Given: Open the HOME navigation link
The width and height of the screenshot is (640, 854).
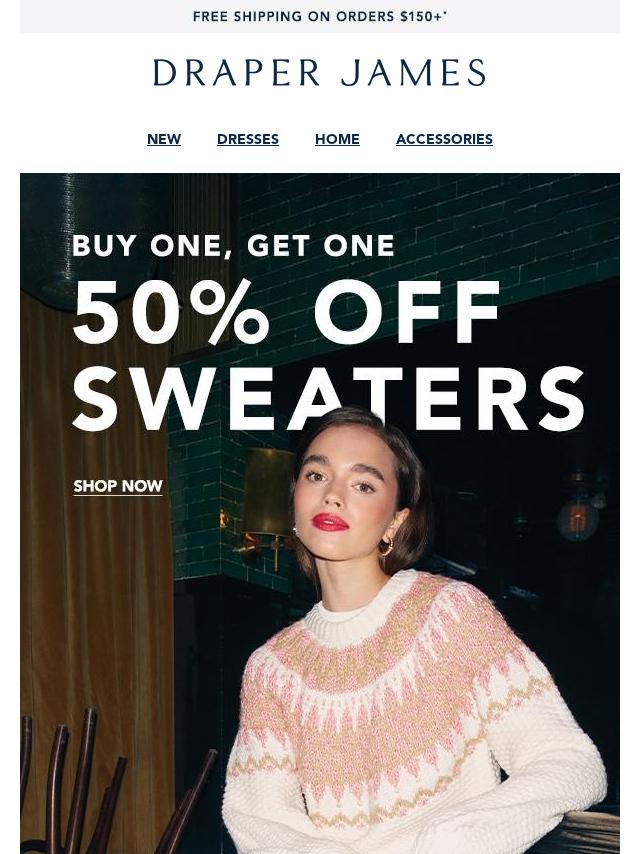Looking at the screenshot, I should click(337, 139).
